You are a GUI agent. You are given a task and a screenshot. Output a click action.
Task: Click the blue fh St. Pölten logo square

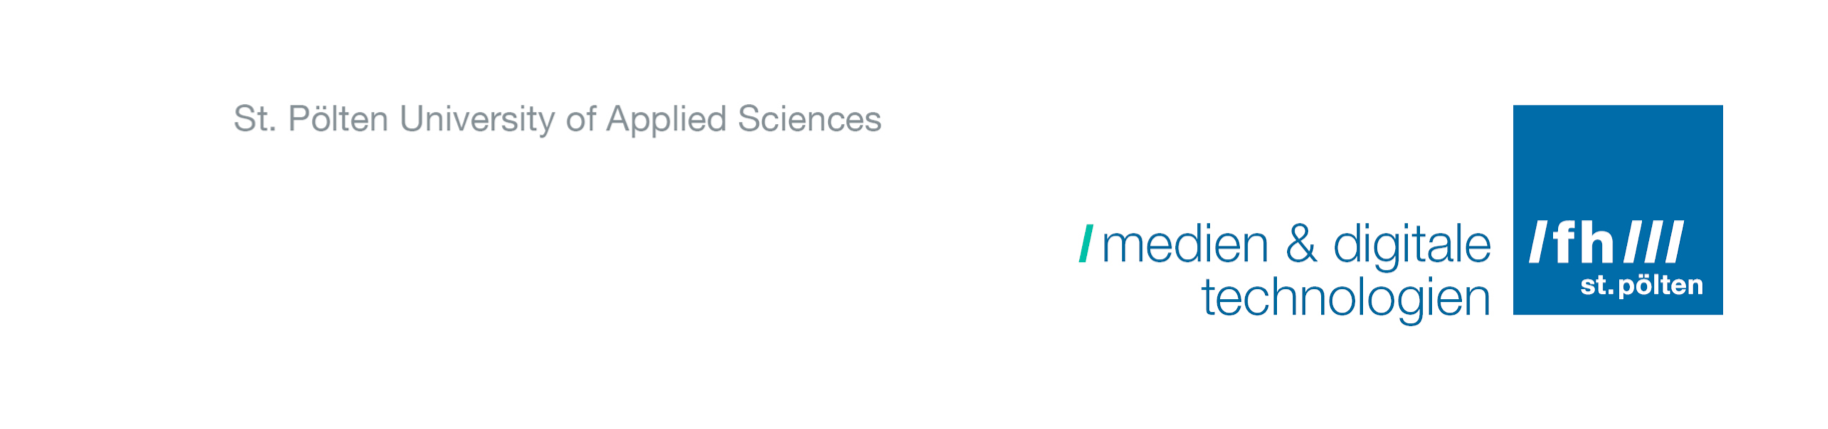(x=1617, y=209)
